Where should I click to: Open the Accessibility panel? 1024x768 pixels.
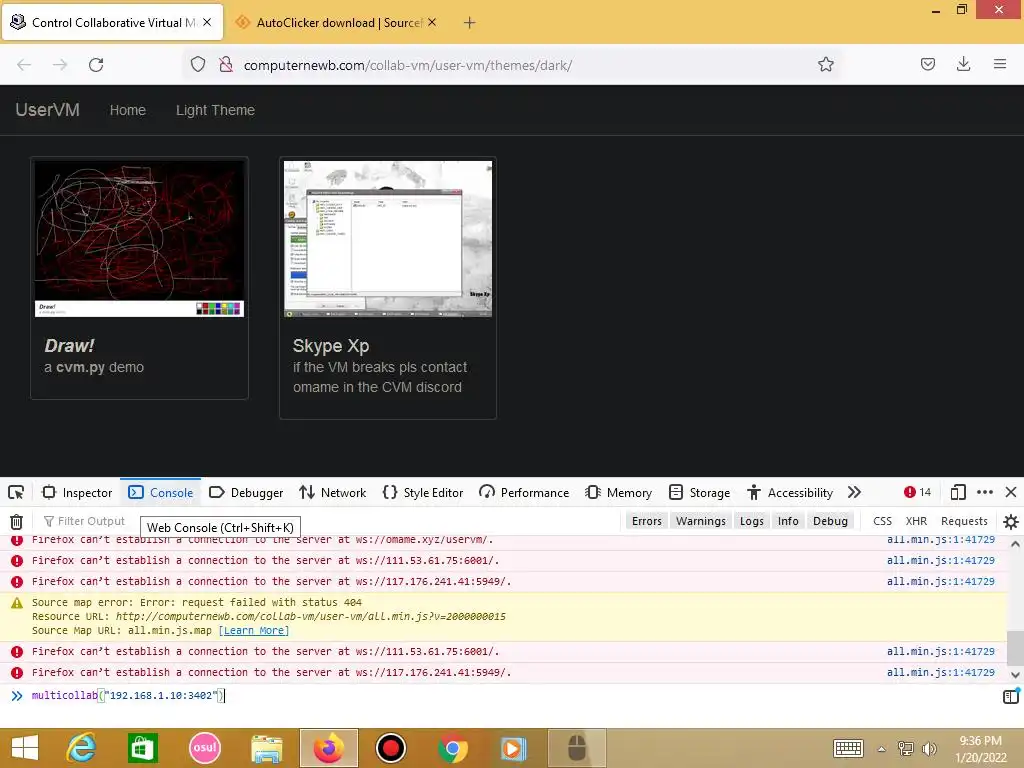point(790,492)
